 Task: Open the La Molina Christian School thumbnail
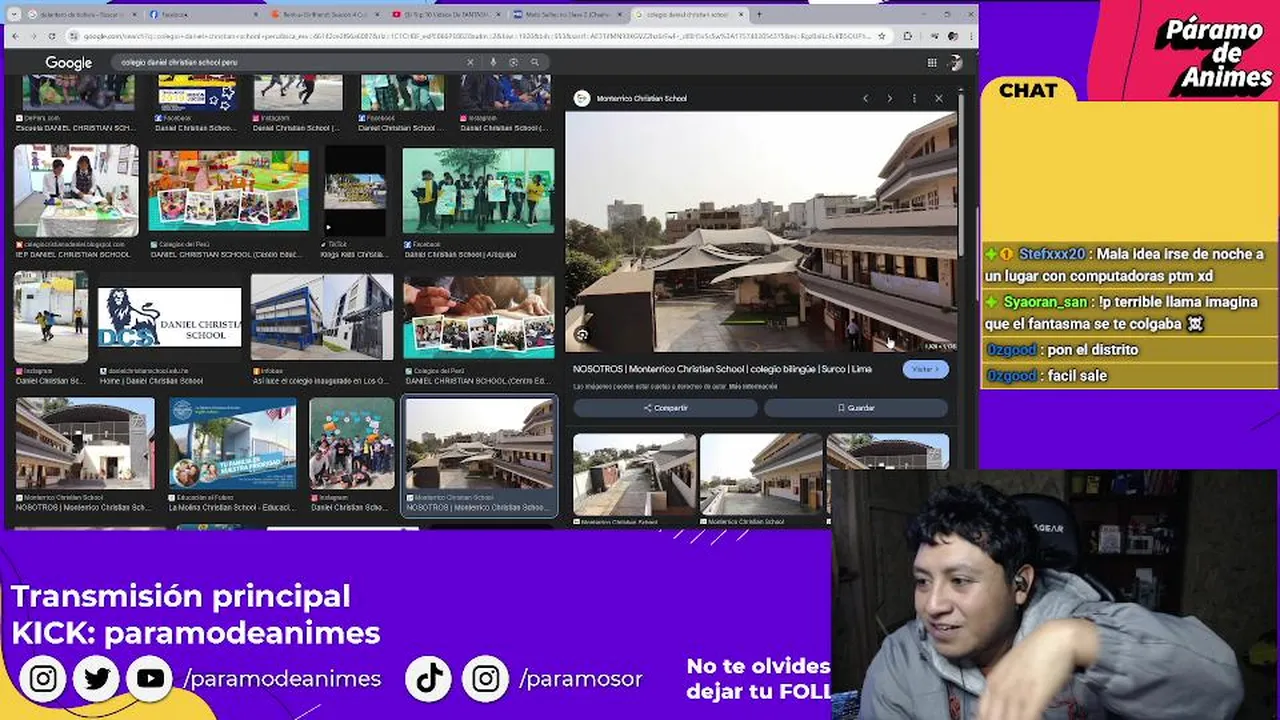coord(232,443)
